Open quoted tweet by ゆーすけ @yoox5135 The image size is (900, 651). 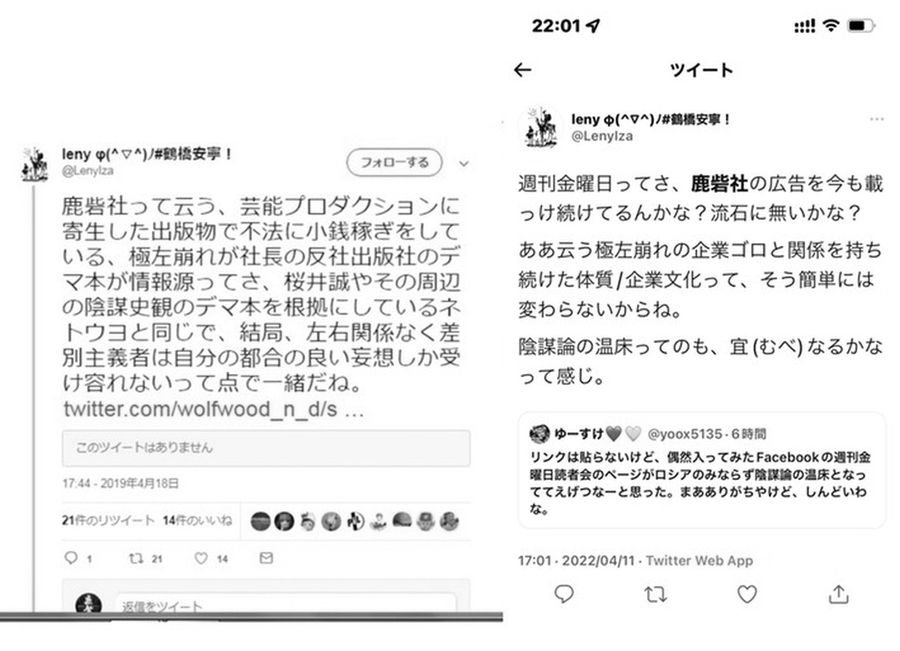pyautogui.click(x=701, y=470)
